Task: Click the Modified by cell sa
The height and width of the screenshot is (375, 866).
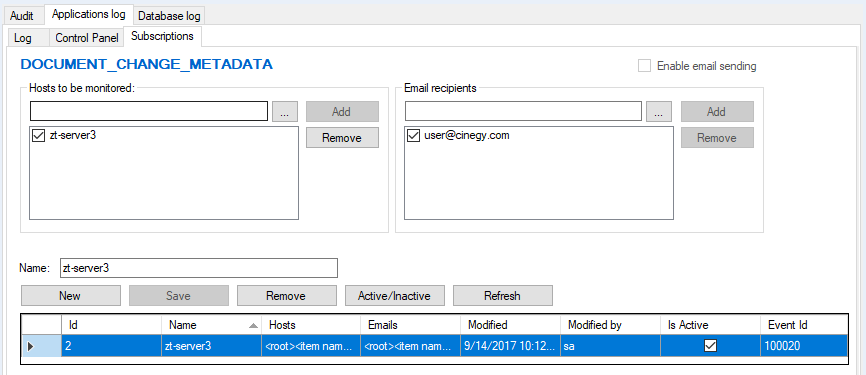Action: pyautogui.click(x=610, y=346)
